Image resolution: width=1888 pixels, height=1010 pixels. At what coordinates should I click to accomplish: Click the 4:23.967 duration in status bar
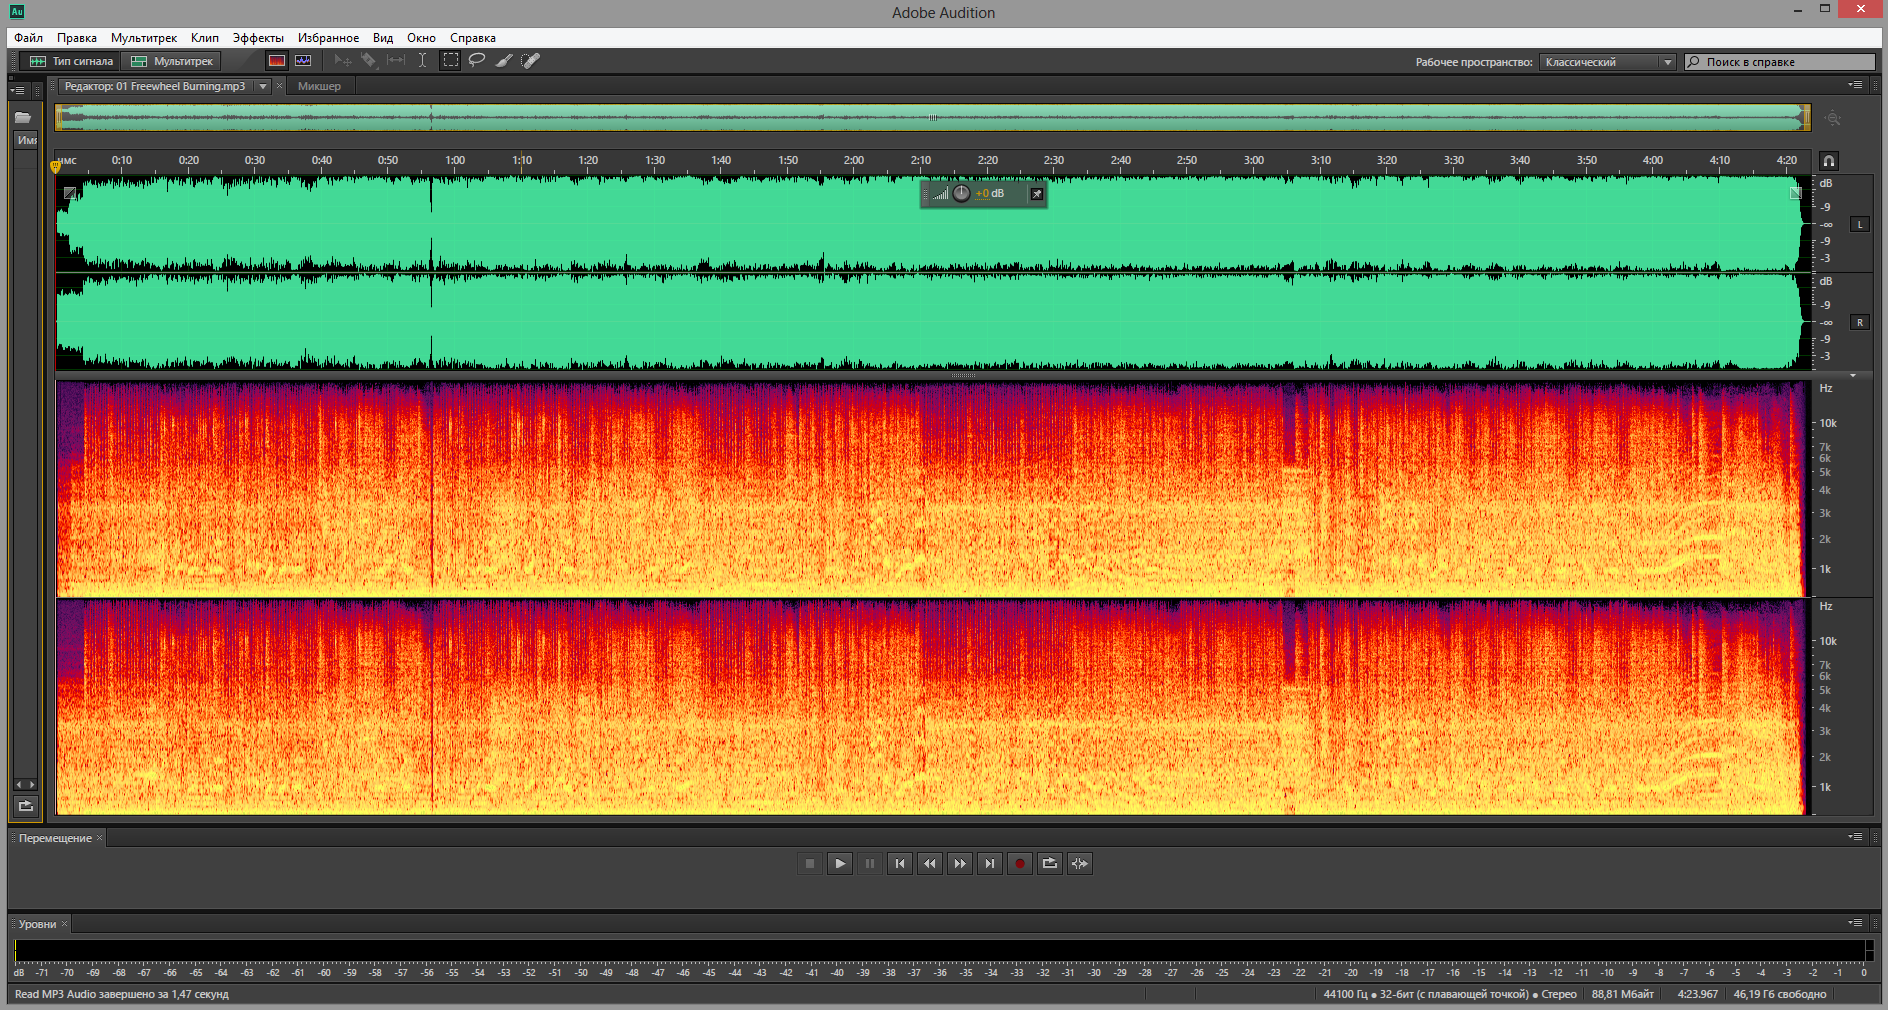coord(1697,994)
